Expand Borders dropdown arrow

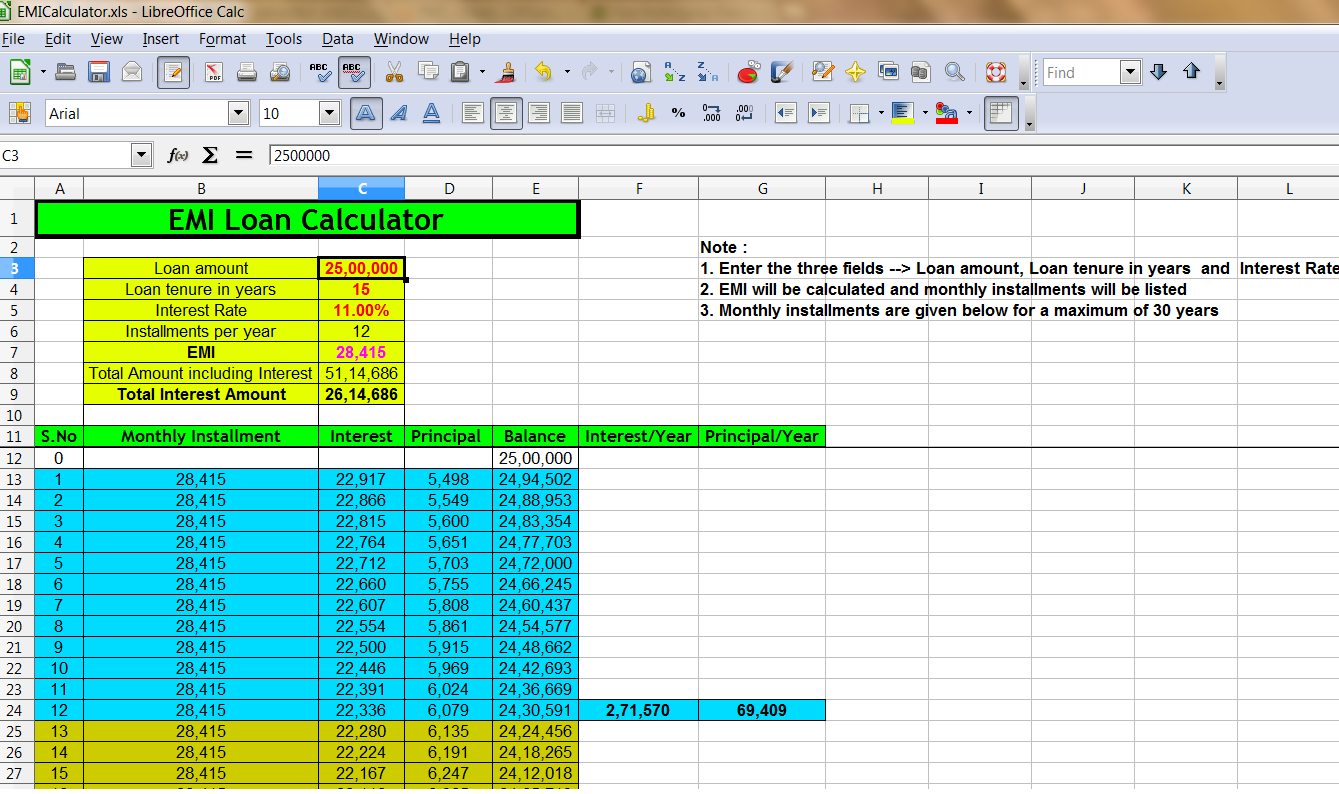coord(880,113)
